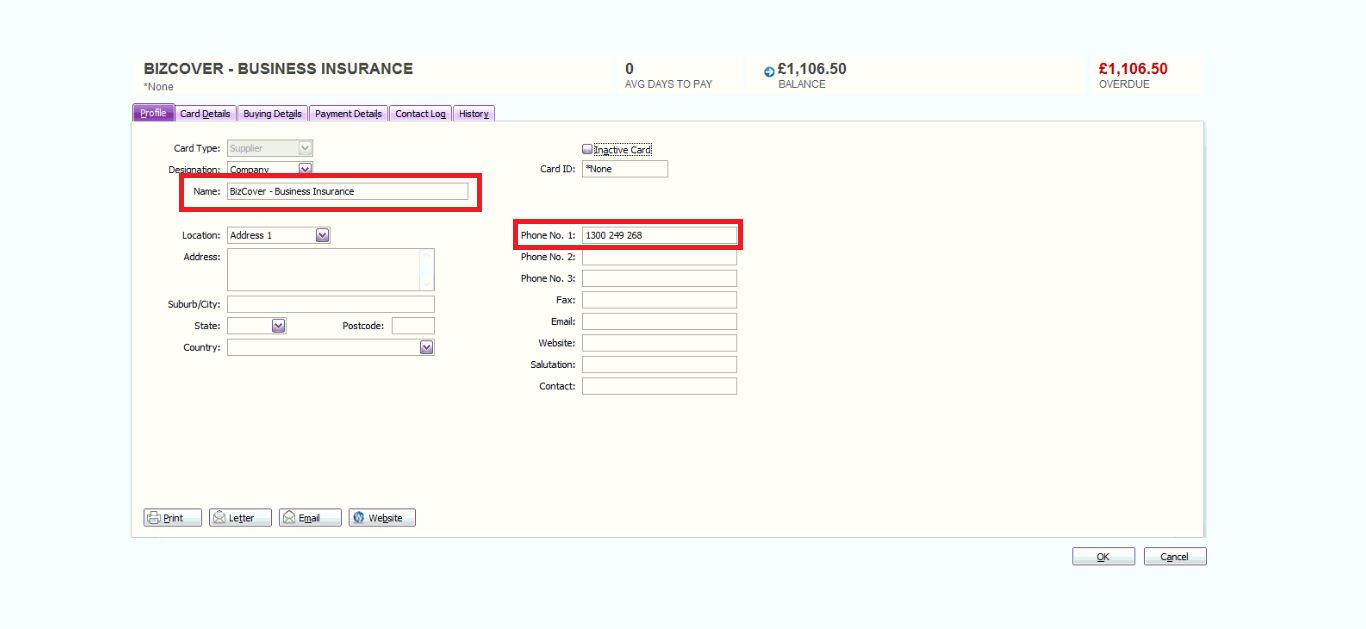Click the Phone No. 2 field
Screen dimensions: 1366x629
tap(659, 257)
